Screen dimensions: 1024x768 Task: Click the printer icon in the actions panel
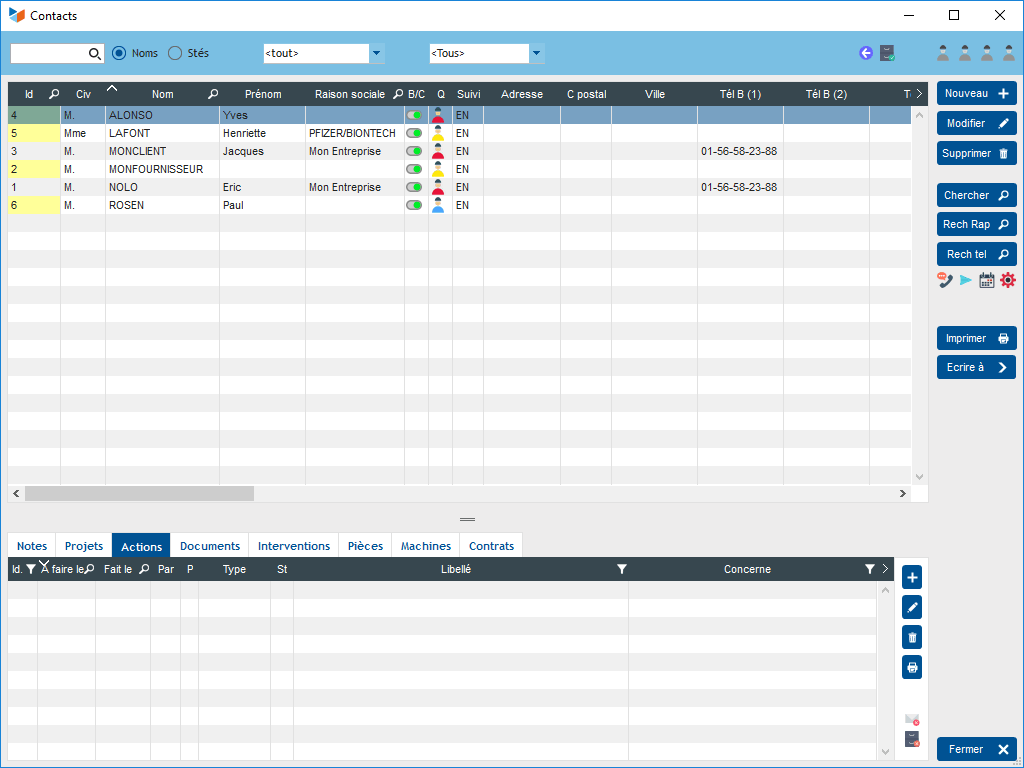click(912, 667)
